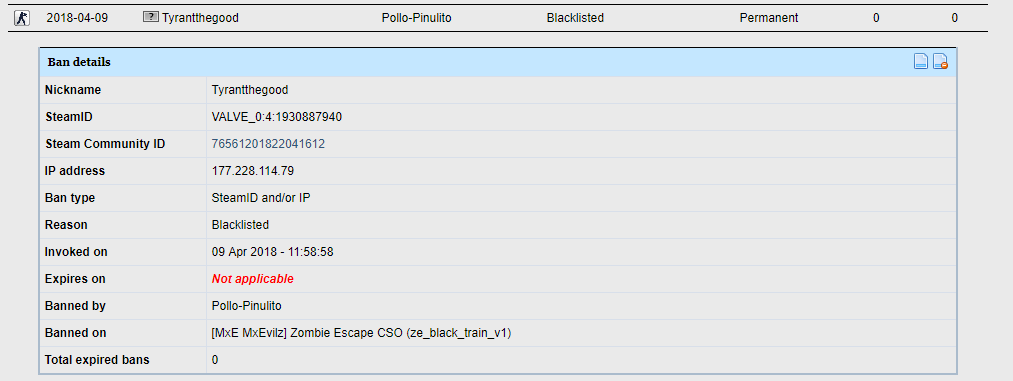This screenshot has height=381, width=1013.
Task: Click the Permanent ban length cell
Action: (769, 18)
